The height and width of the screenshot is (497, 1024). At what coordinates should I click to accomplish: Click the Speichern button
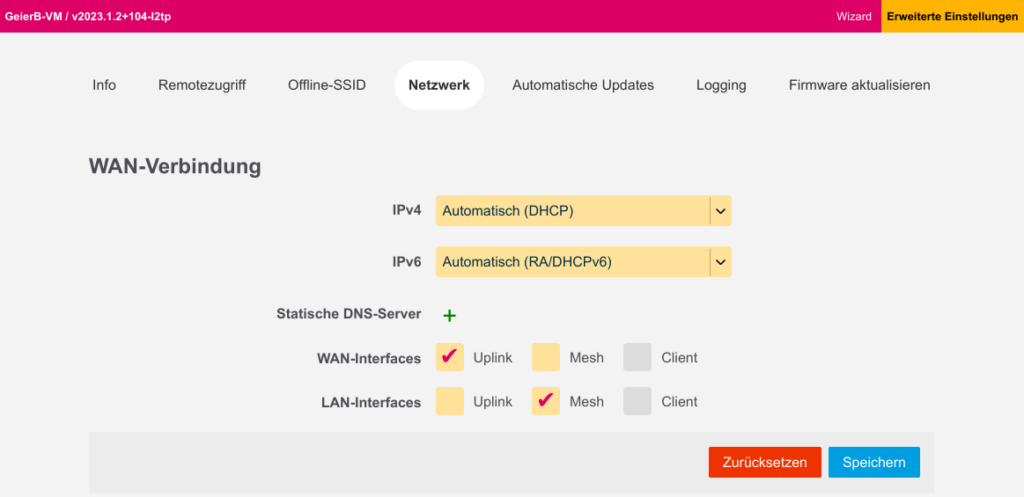pyautogui.click(x=874, y=462)
